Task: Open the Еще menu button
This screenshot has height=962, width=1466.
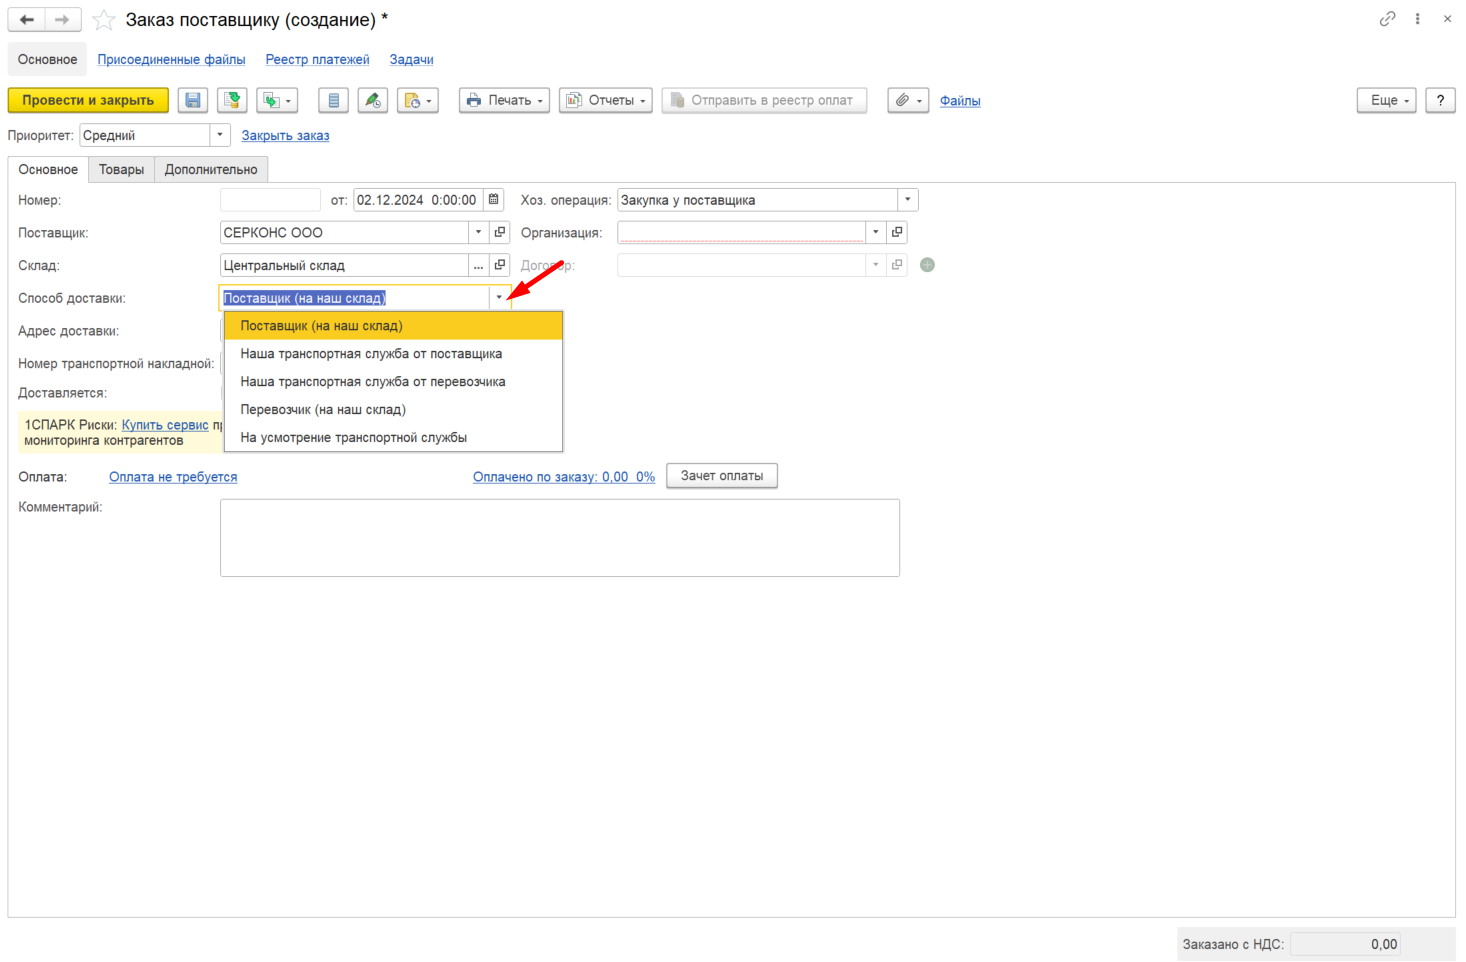Action: [1387, 100]
